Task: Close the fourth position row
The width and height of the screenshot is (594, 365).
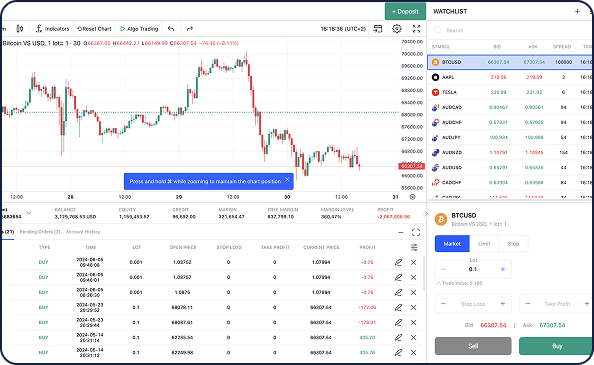Action: [x=414, y=307]
